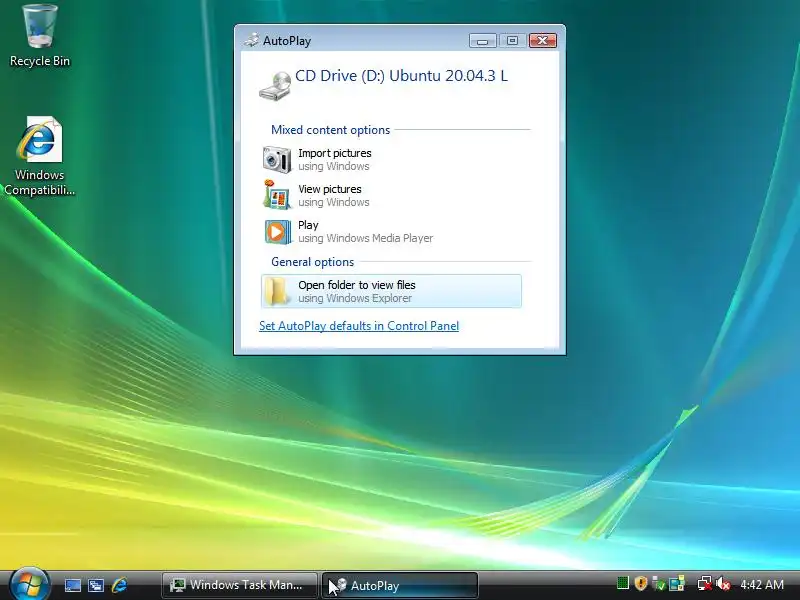Click the muted volume tray icon
Screen dimensions: 800x600
723,583
